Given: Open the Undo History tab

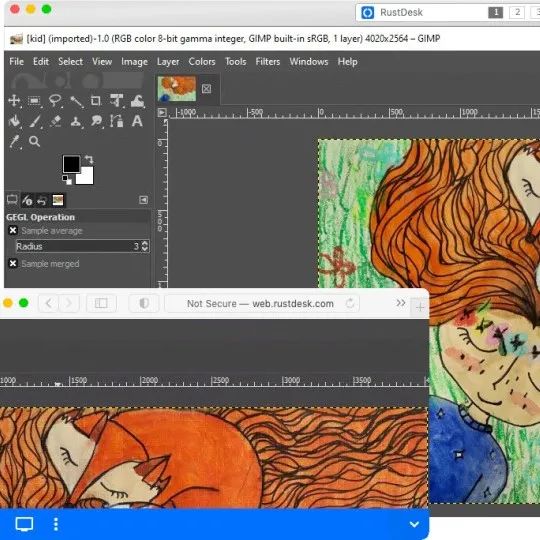Looking at the screenshot, I should coord(42,200).
